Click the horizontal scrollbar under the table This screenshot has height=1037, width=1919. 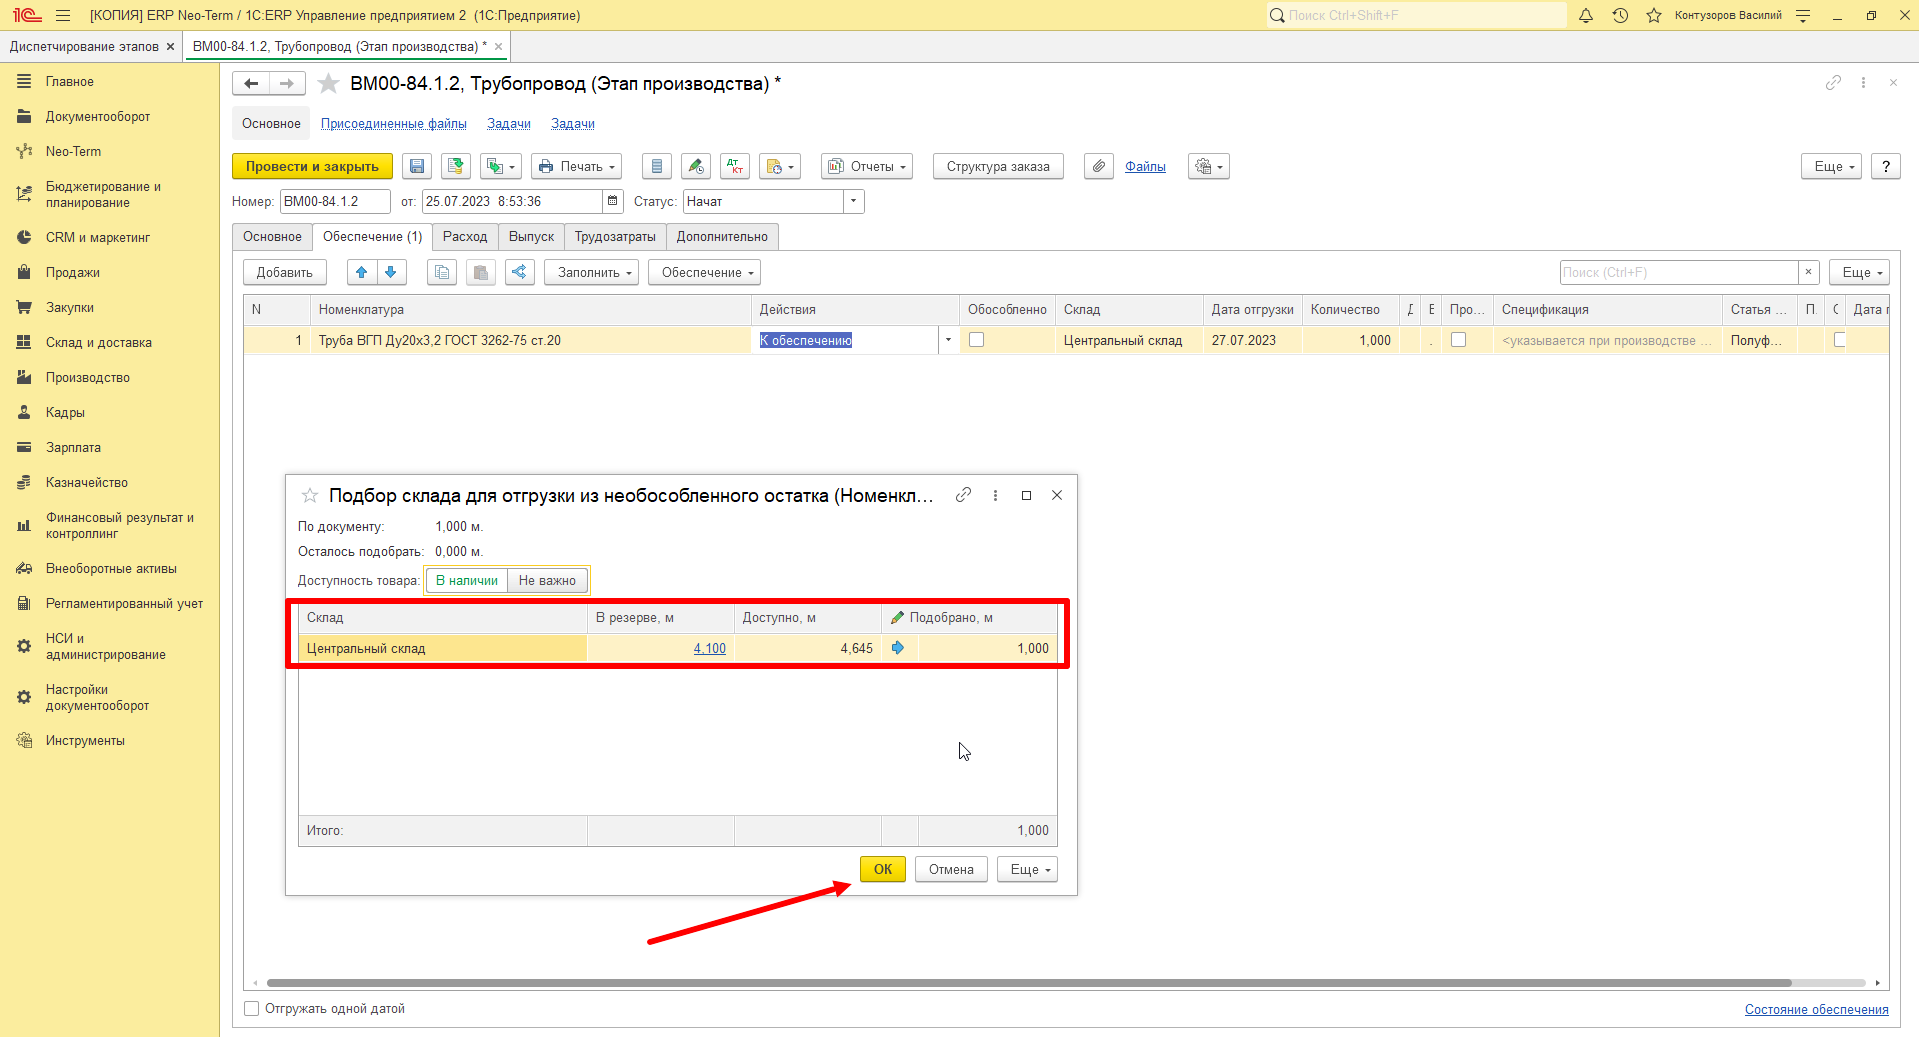(1030, 983)
